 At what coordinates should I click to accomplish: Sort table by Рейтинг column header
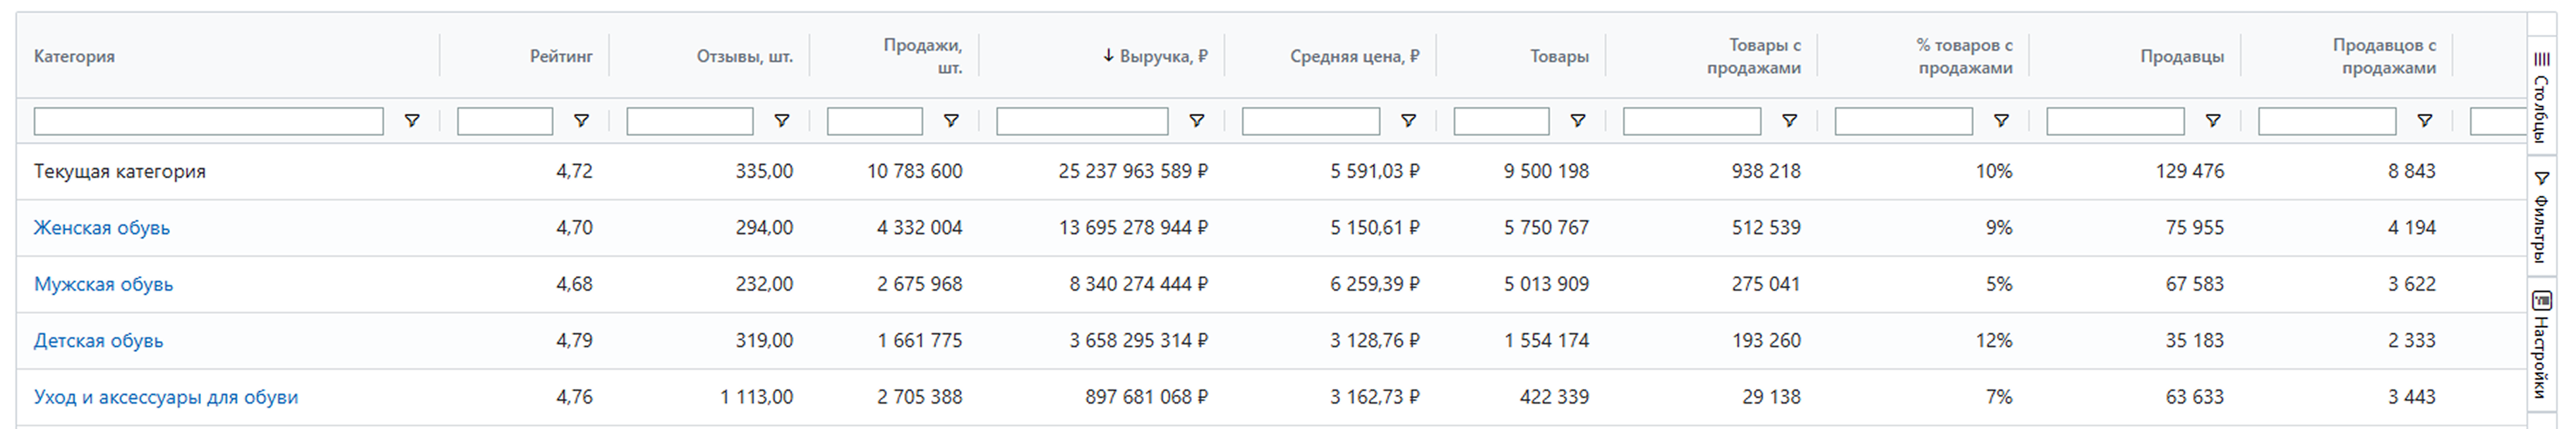pyautogui.click(x=560, y=56)
